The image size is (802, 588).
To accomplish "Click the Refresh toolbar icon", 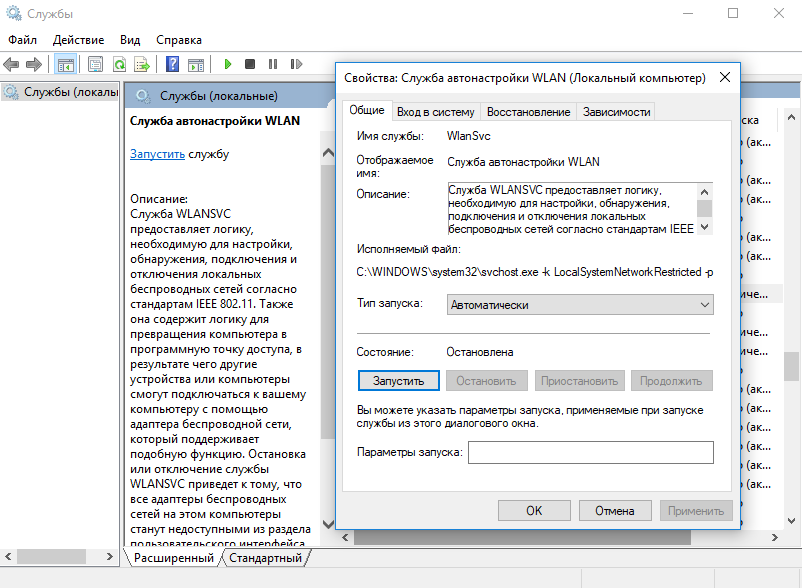I will (x=119, y=64).
